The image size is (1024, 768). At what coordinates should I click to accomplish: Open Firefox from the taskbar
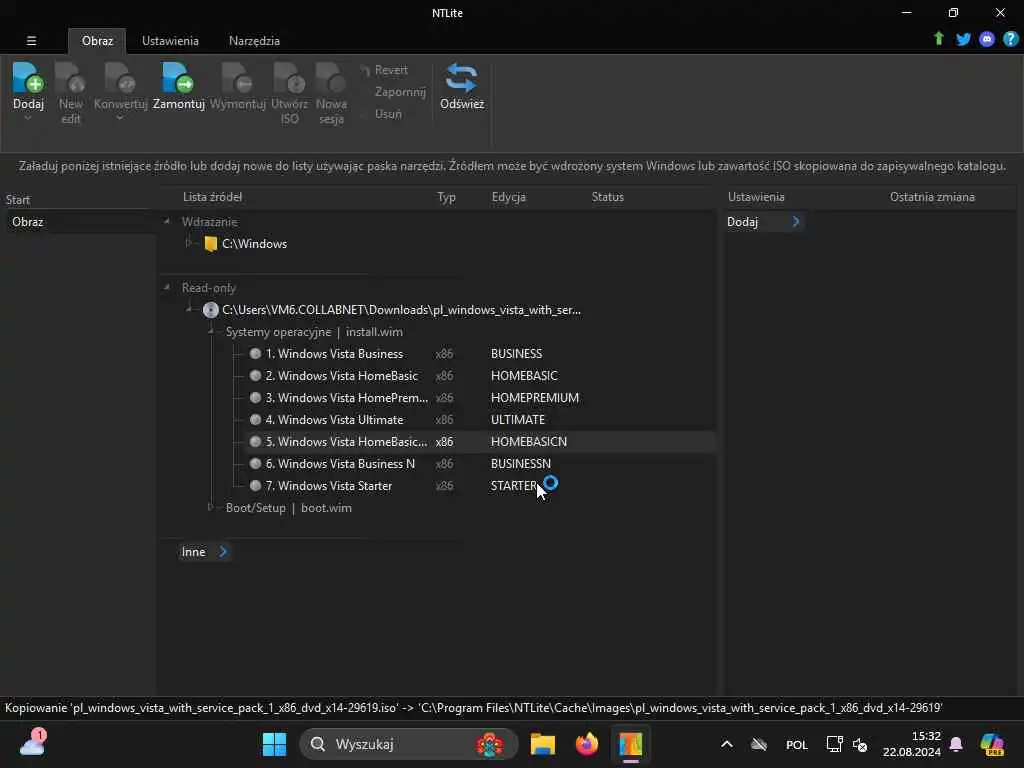pos(586,744)
